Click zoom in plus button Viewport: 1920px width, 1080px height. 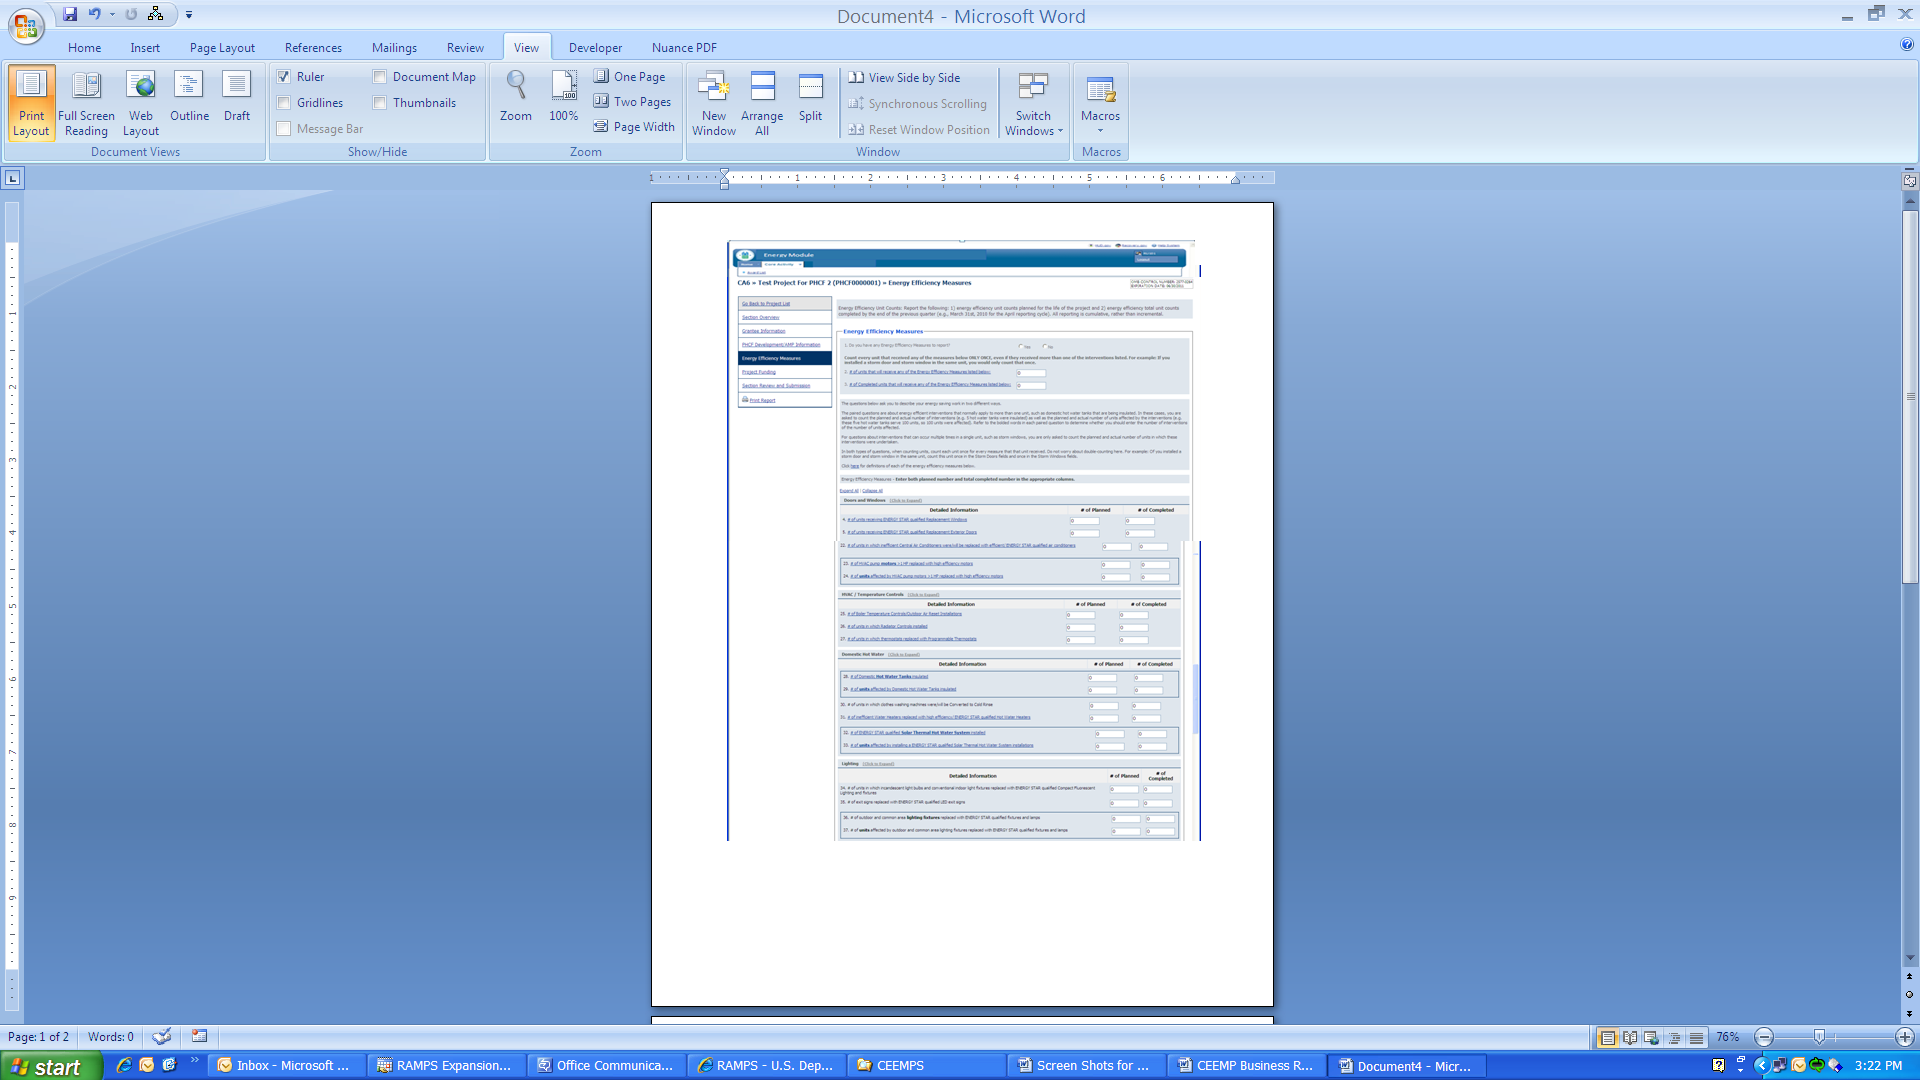[x=1905, y=1038]
